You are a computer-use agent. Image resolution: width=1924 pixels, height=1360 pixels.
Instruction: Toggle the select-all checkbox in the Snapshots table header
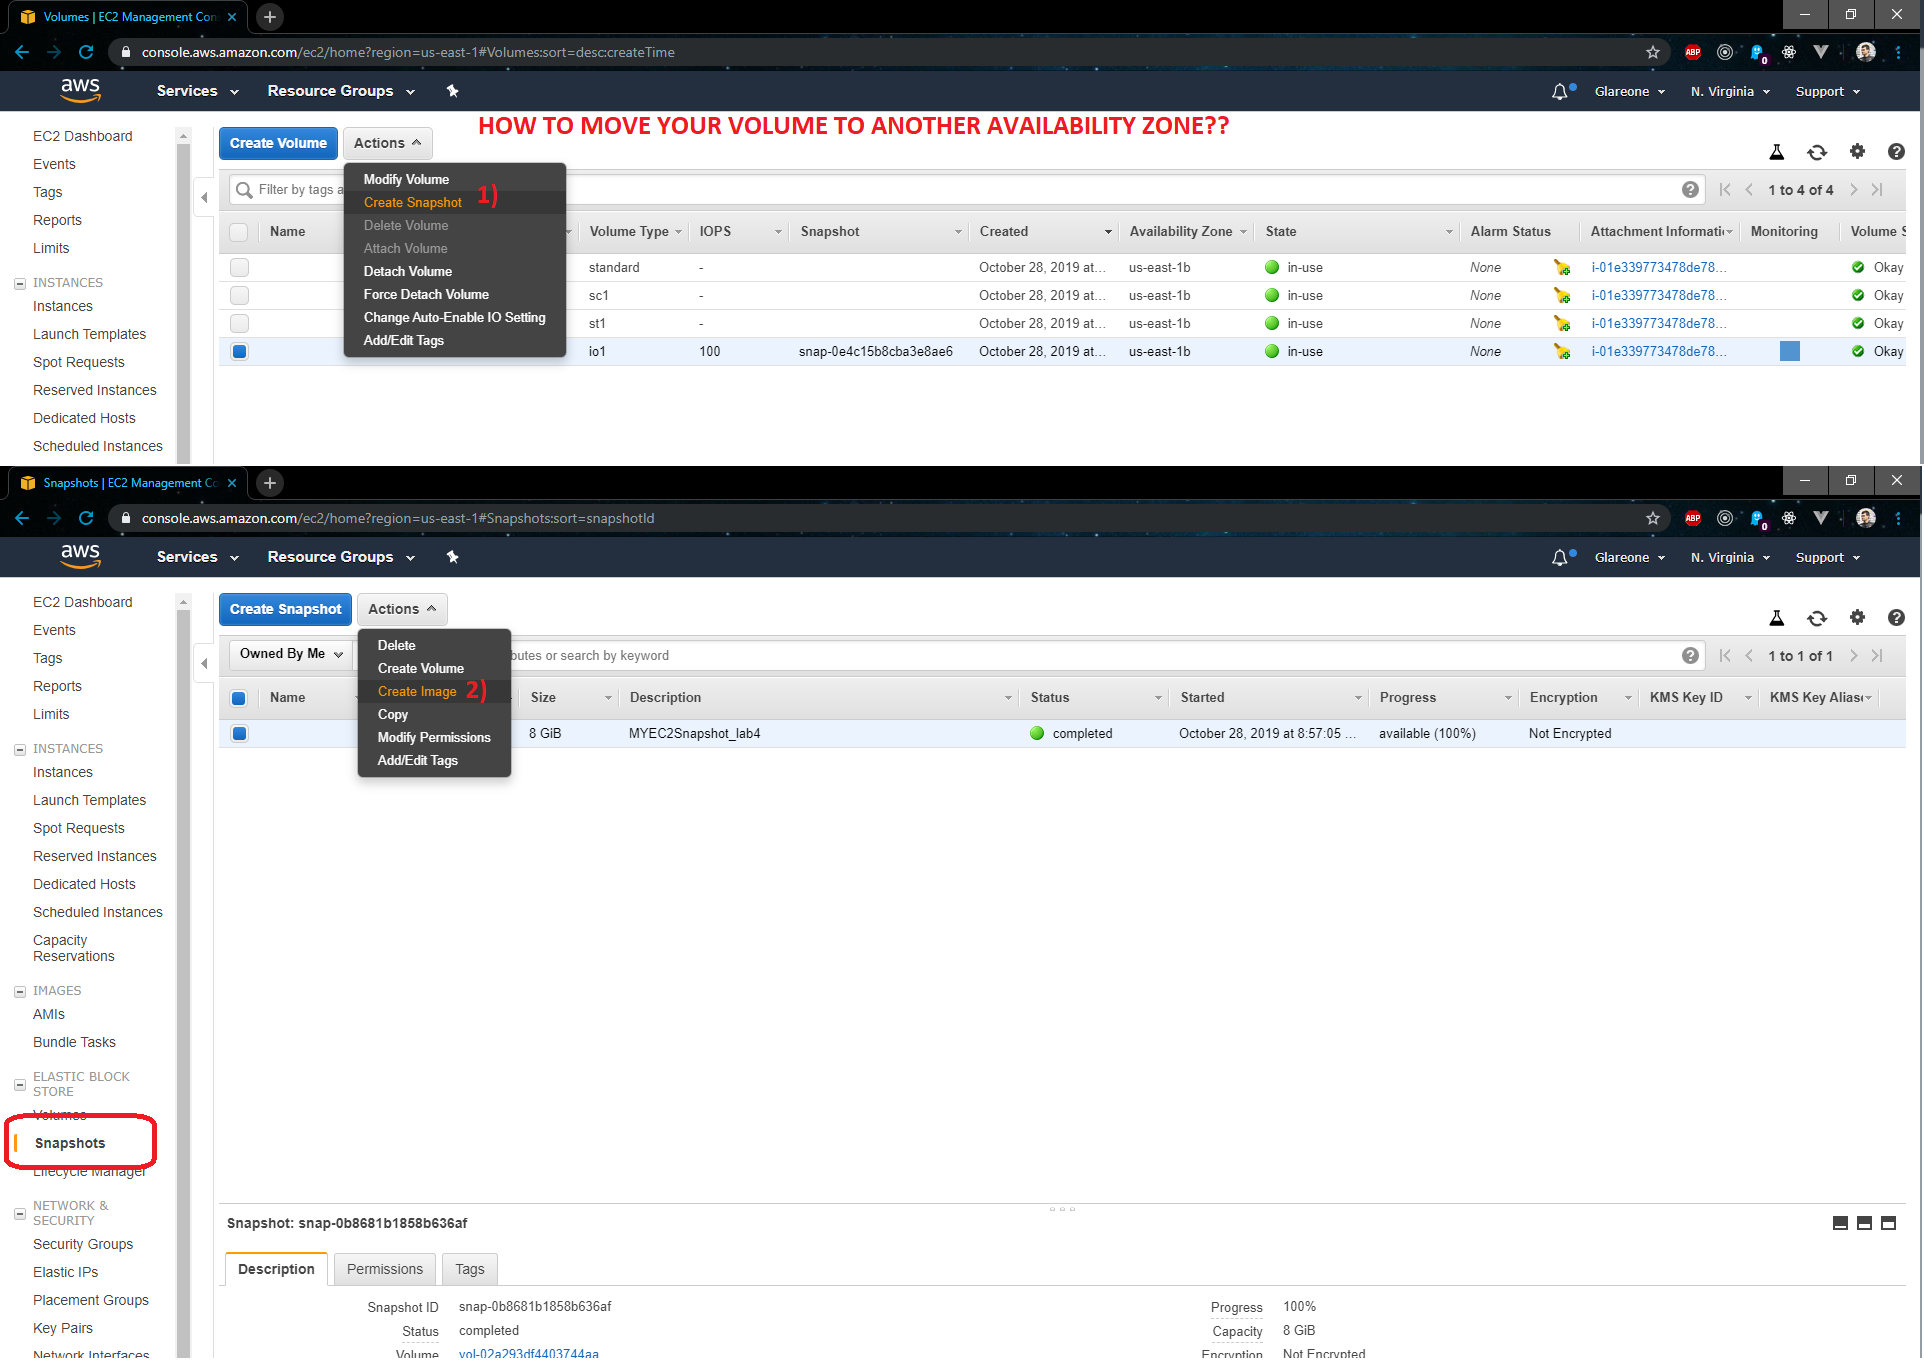[x=239, y=698]
